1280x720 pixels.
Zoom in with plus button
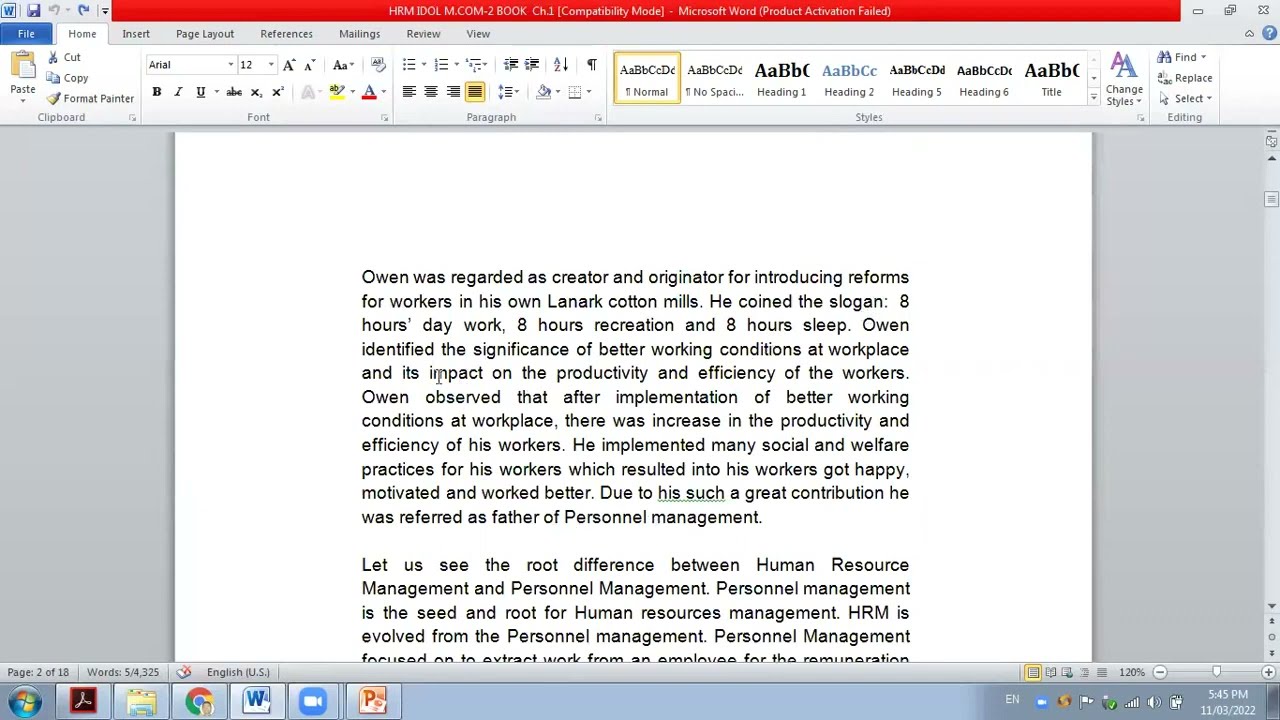coord(1268,673)
